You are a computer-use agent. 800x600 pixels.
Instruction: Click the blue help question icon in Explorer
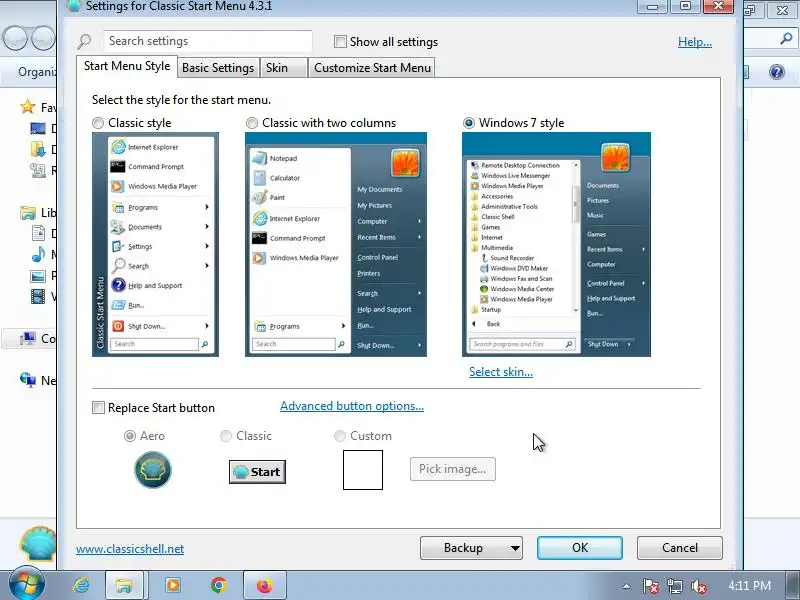pyautogui.click(x=777, y=72)
